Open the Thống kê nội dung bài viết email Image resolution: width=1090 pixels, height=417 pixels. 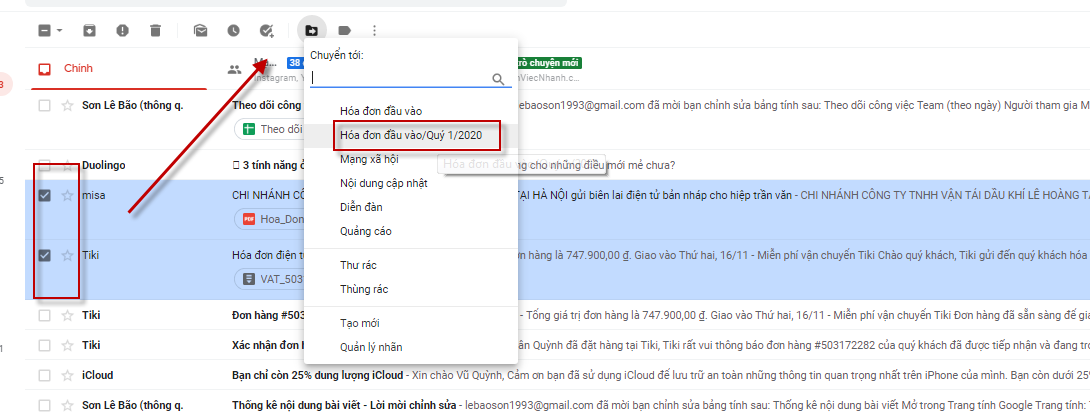tap(557, 405)
